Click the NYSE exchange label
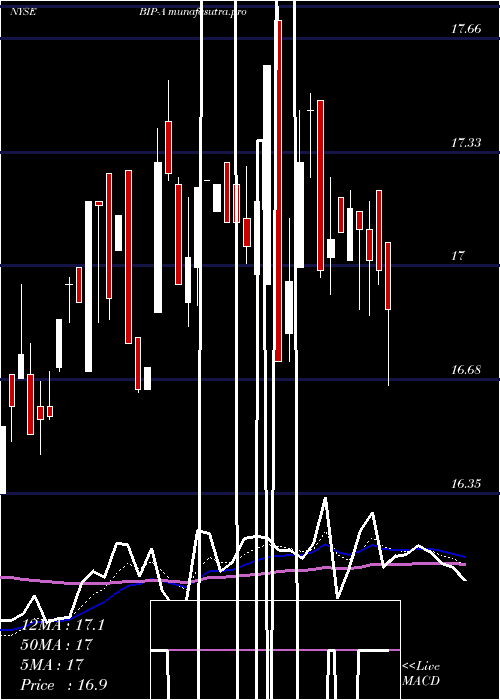The width and height of the screenshot is (500, 700). point(23,12)
